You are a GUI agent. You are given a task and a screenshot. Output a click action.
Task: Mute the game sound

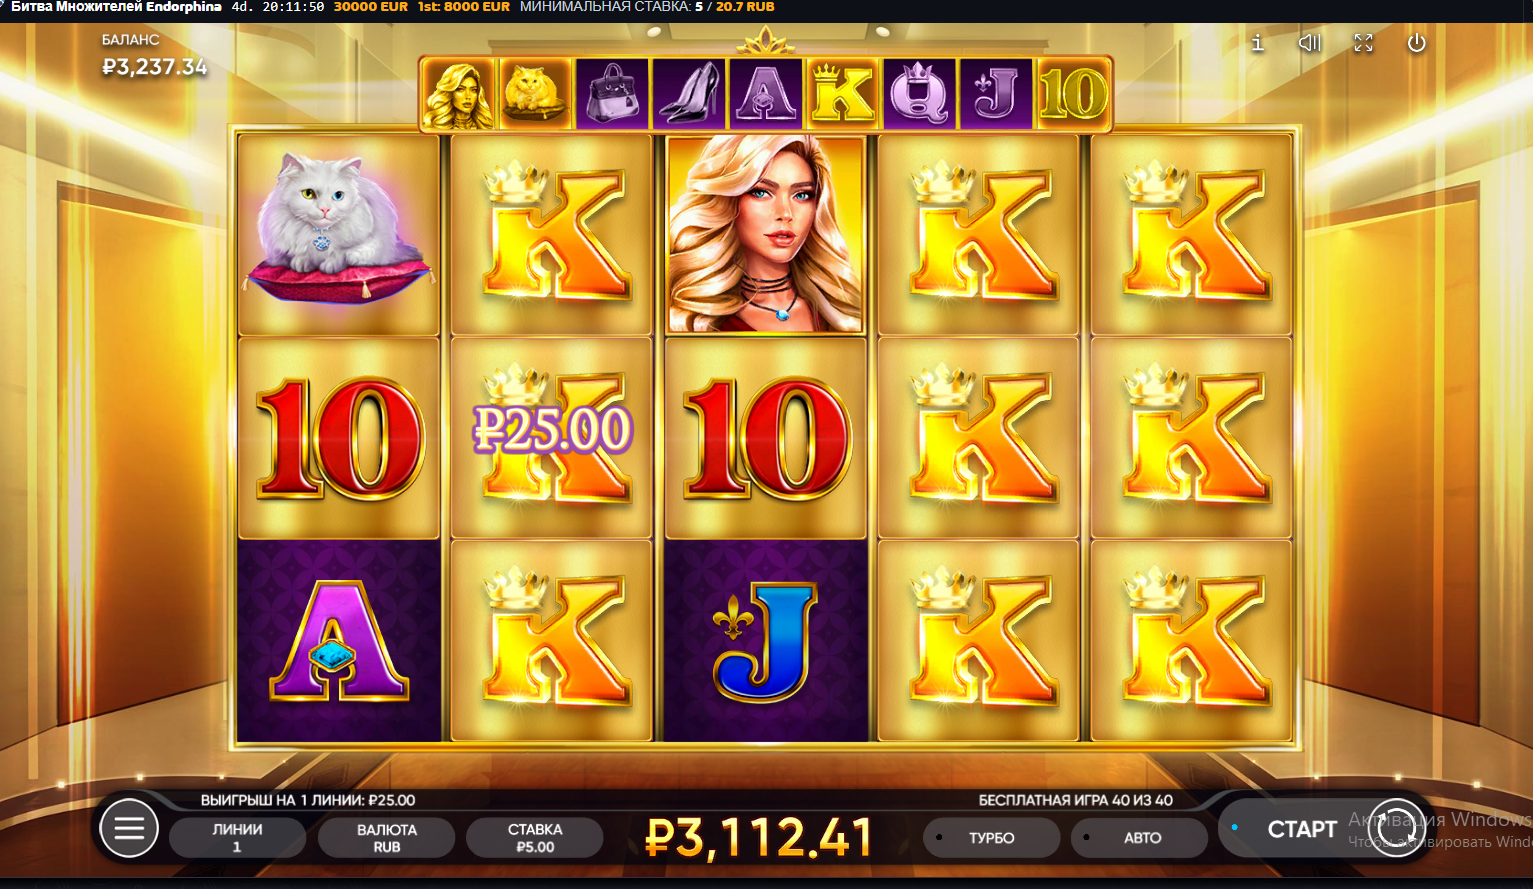pyautogui.click(x=1310, y=43)
